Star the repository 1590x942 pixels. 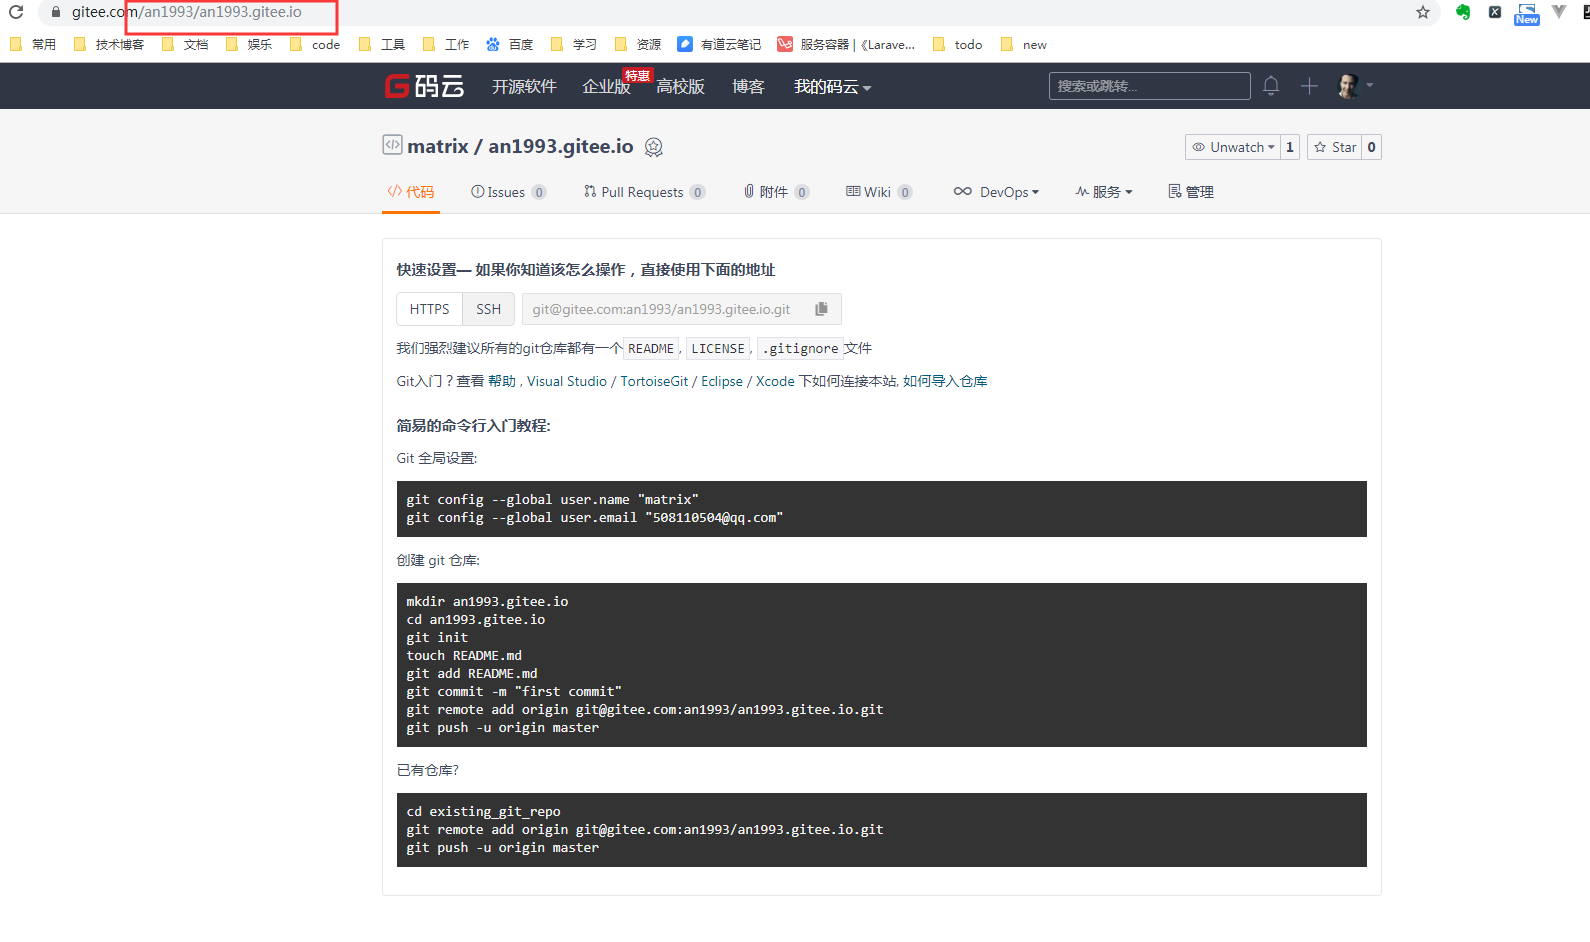(x=1335, y=147)
